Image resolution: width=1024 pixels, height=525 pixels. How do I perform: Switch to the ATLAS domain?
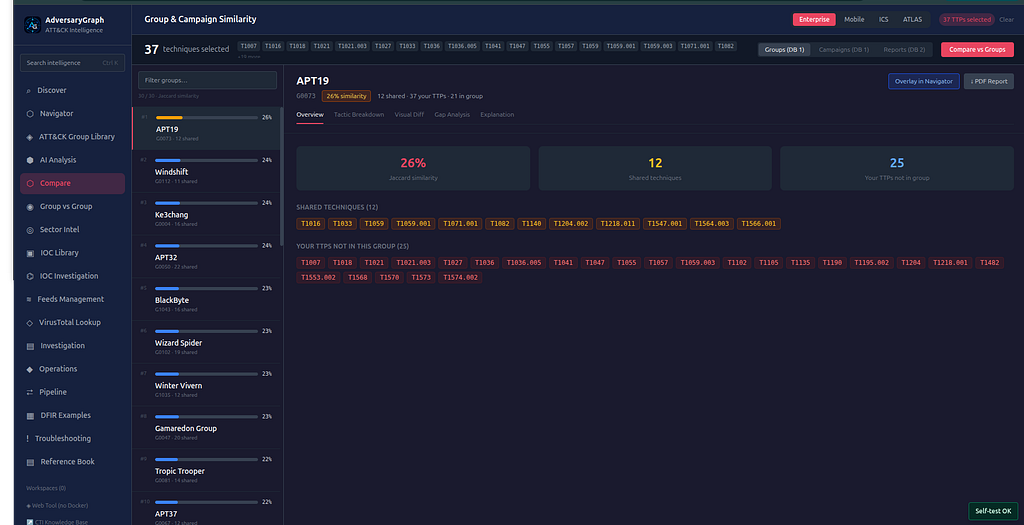point(912,20)
